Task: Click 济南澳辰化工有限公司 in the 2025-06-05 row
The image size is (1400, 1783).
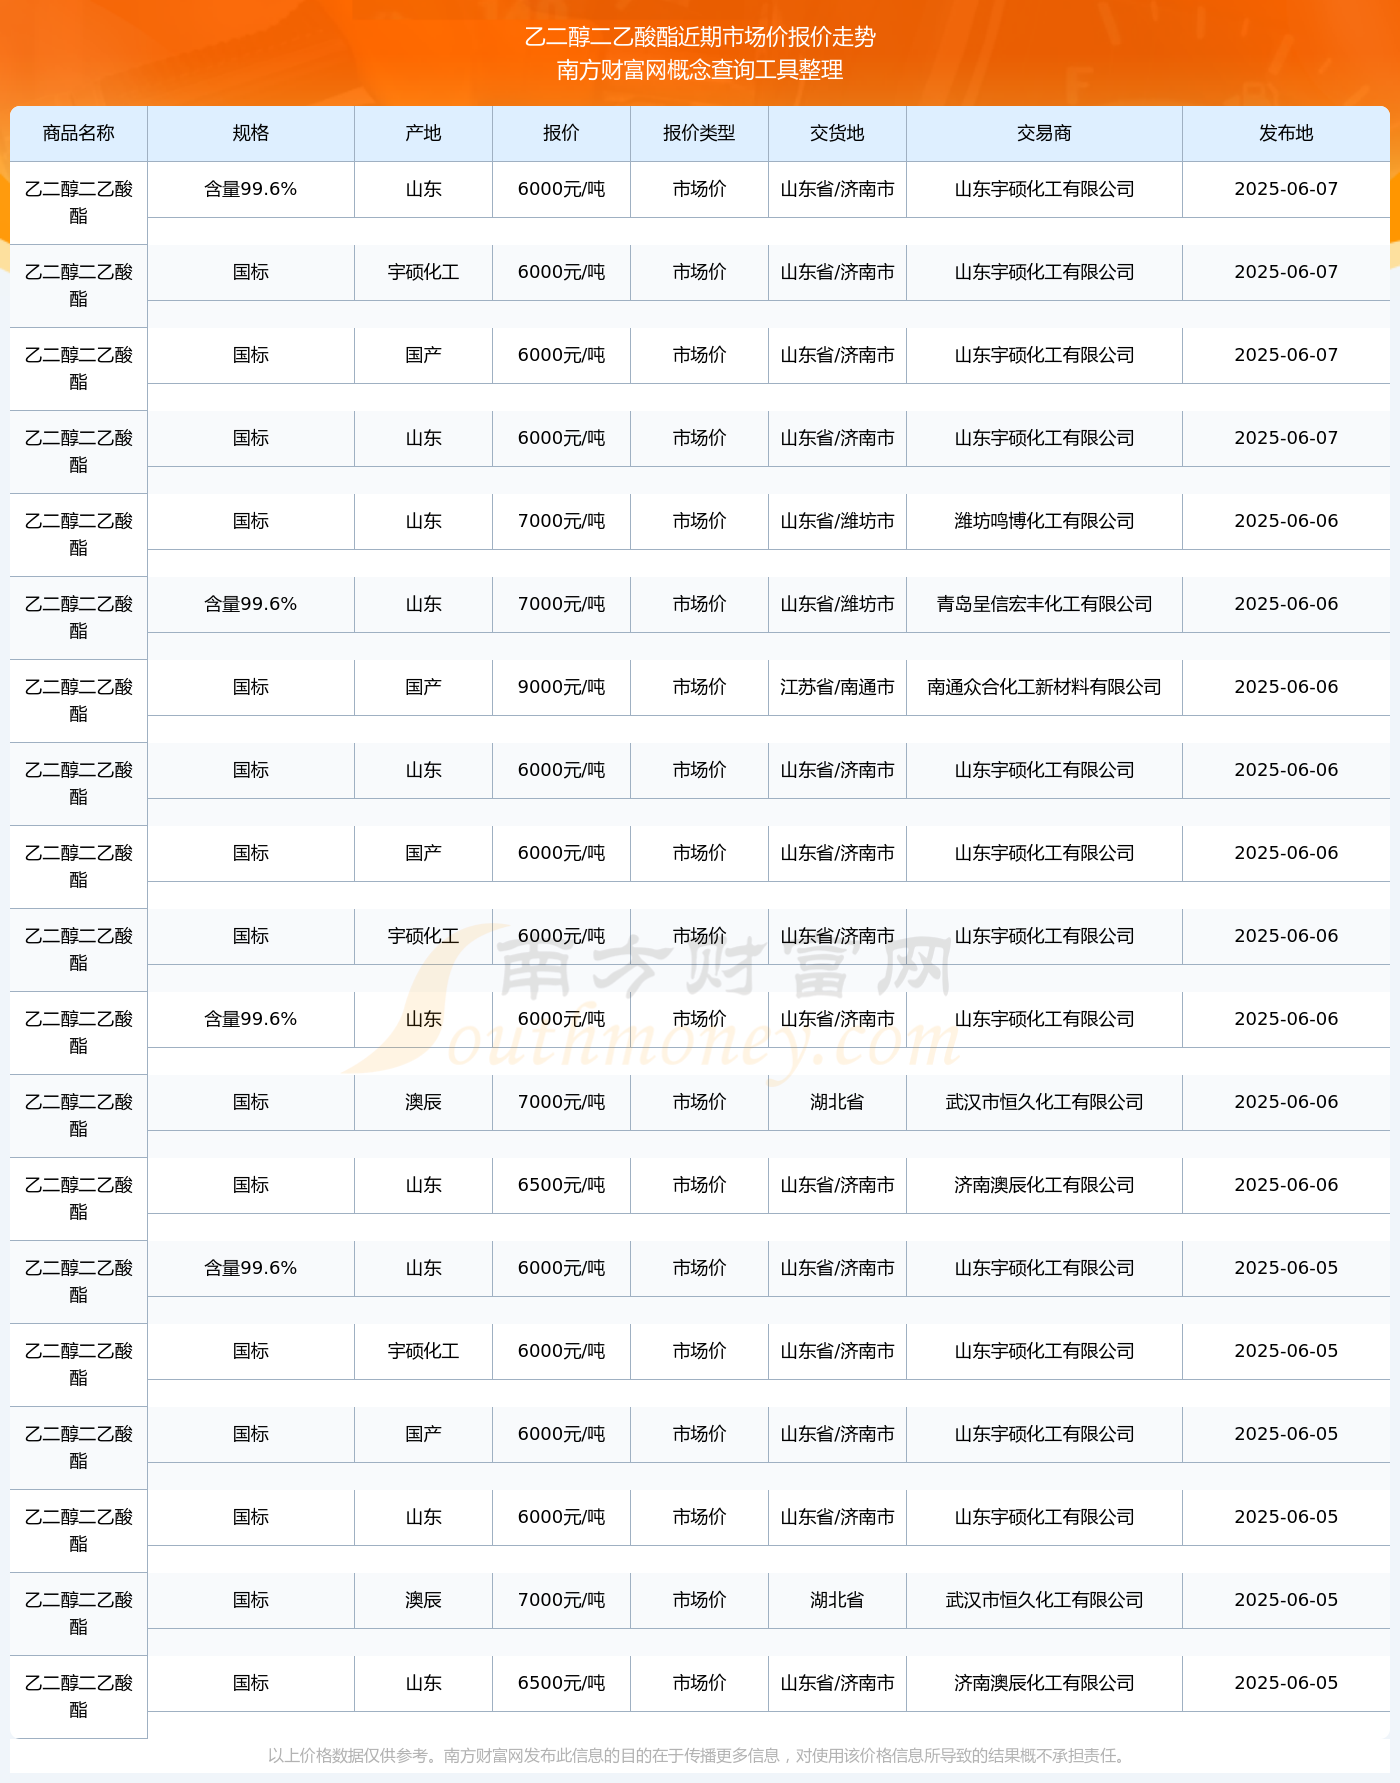Action: coord(1044,1683)
